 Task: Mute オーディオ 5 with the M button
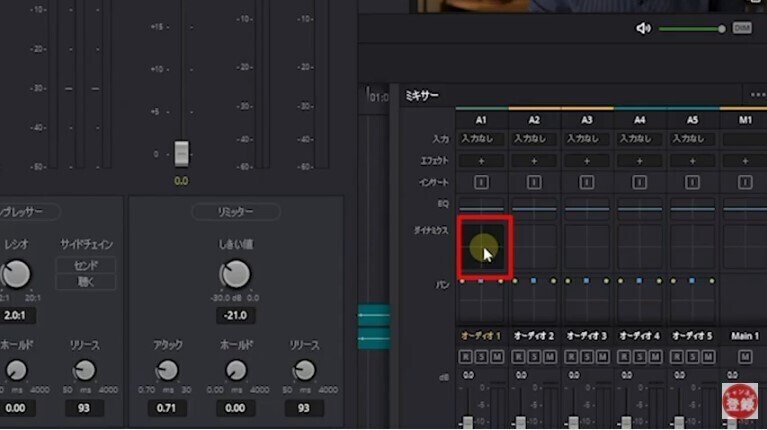708,357
